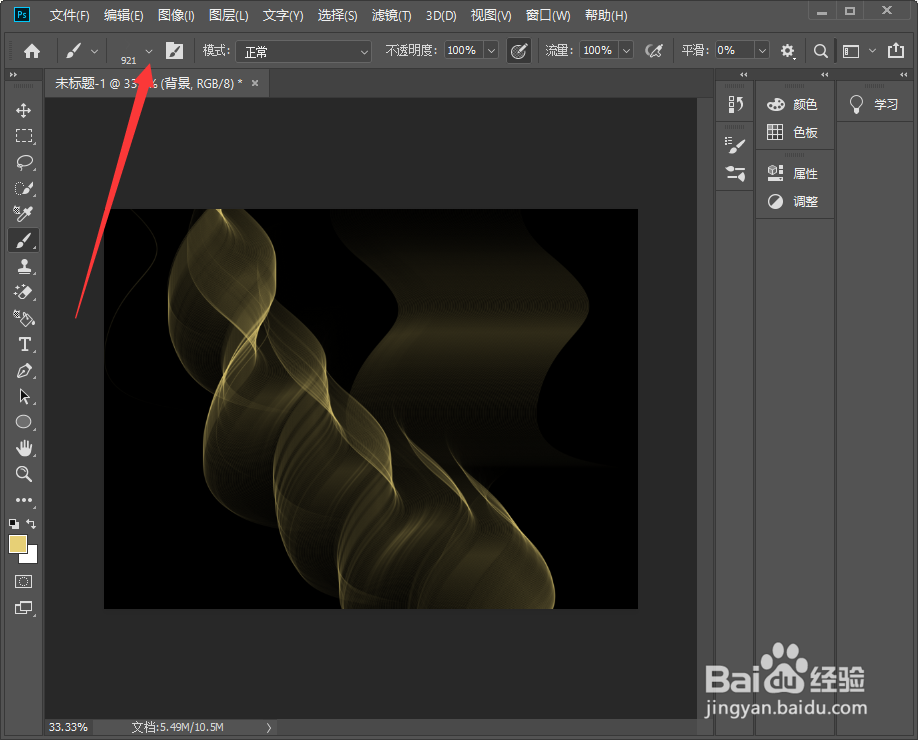Open smoothing options gear
This screenshot has width=918, height=740.
point(788,51)
